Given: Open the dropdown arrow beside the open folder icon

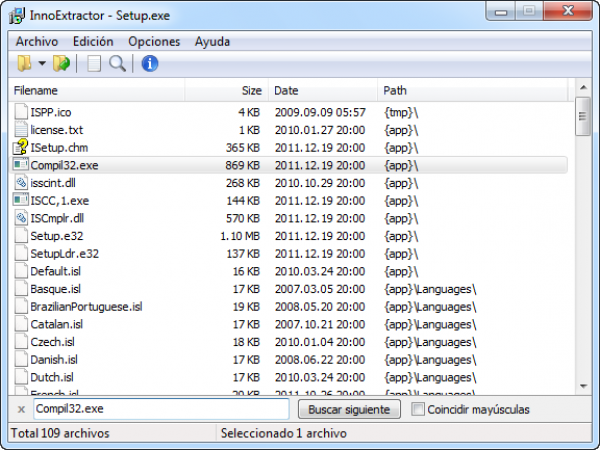Looking at the screenshot, I should (42, 63).
